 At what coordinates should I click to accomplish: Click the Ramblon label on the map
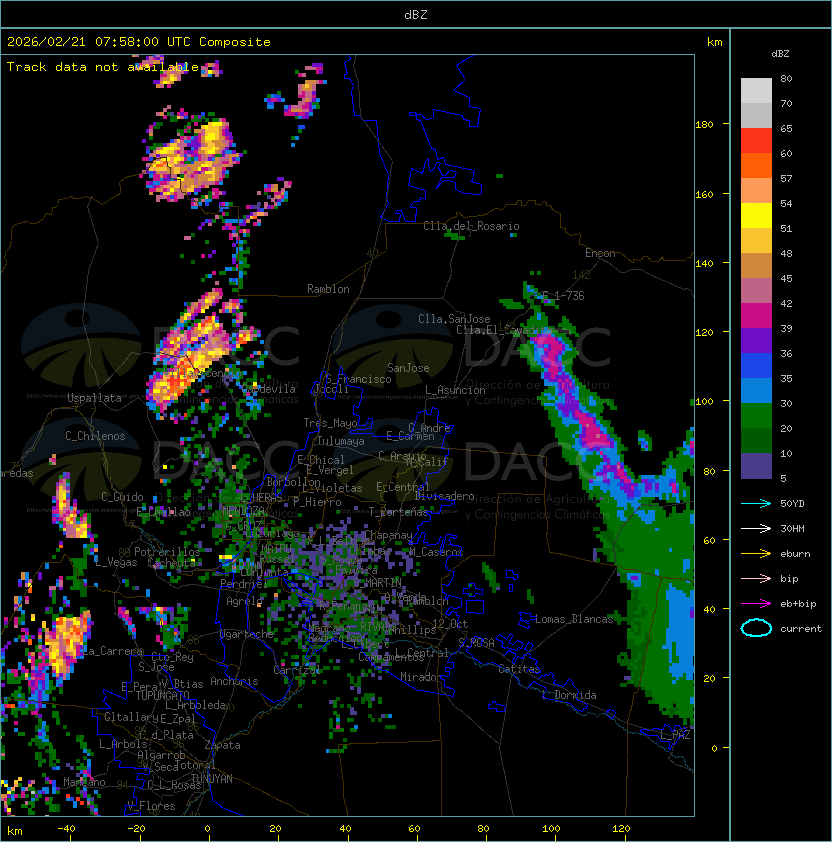[328, 289]
